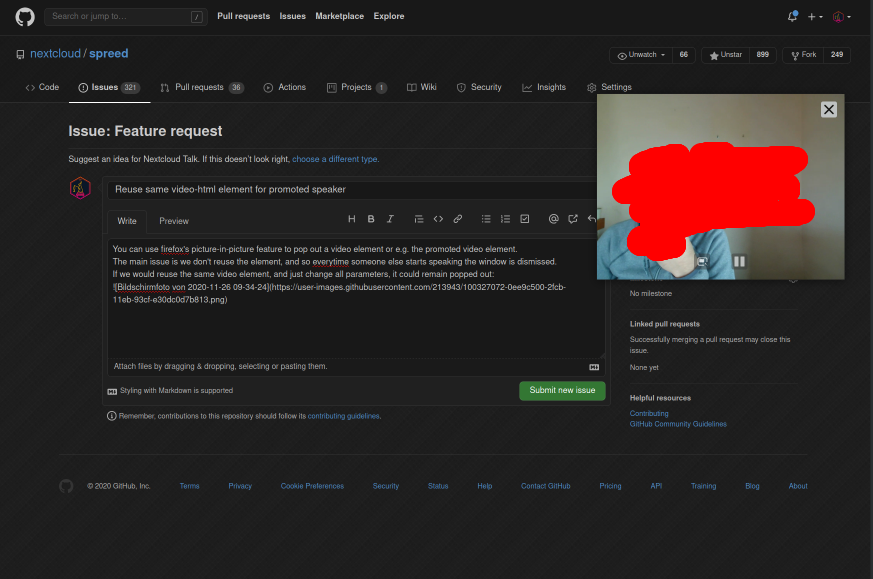The width and height of the screenshot is (873, 579).
Task: Switch to the Wiki tab
Action: [x=421, y=87]
